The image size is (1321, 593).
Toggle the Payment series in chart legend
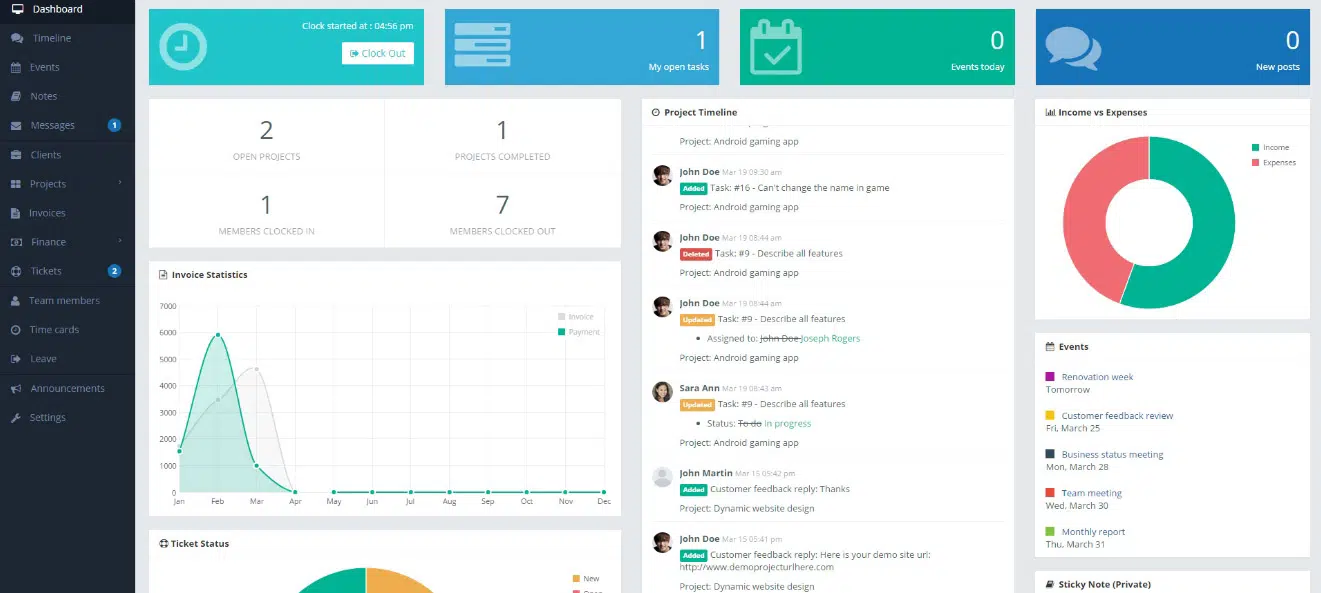[x=583, y=331]
